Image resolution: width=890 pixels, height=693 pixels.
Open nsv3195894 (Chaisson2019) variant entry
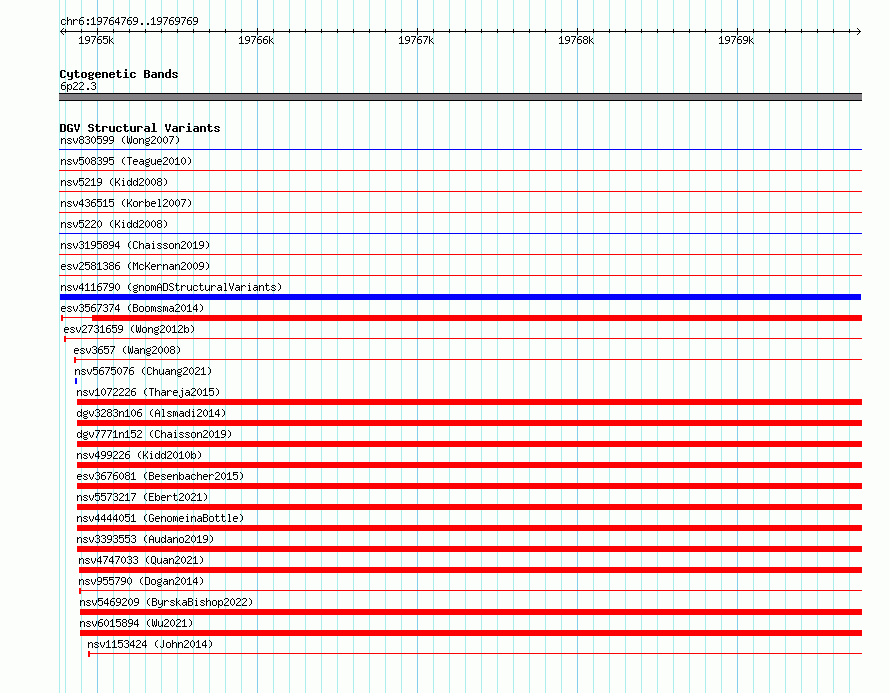[135, 245]
